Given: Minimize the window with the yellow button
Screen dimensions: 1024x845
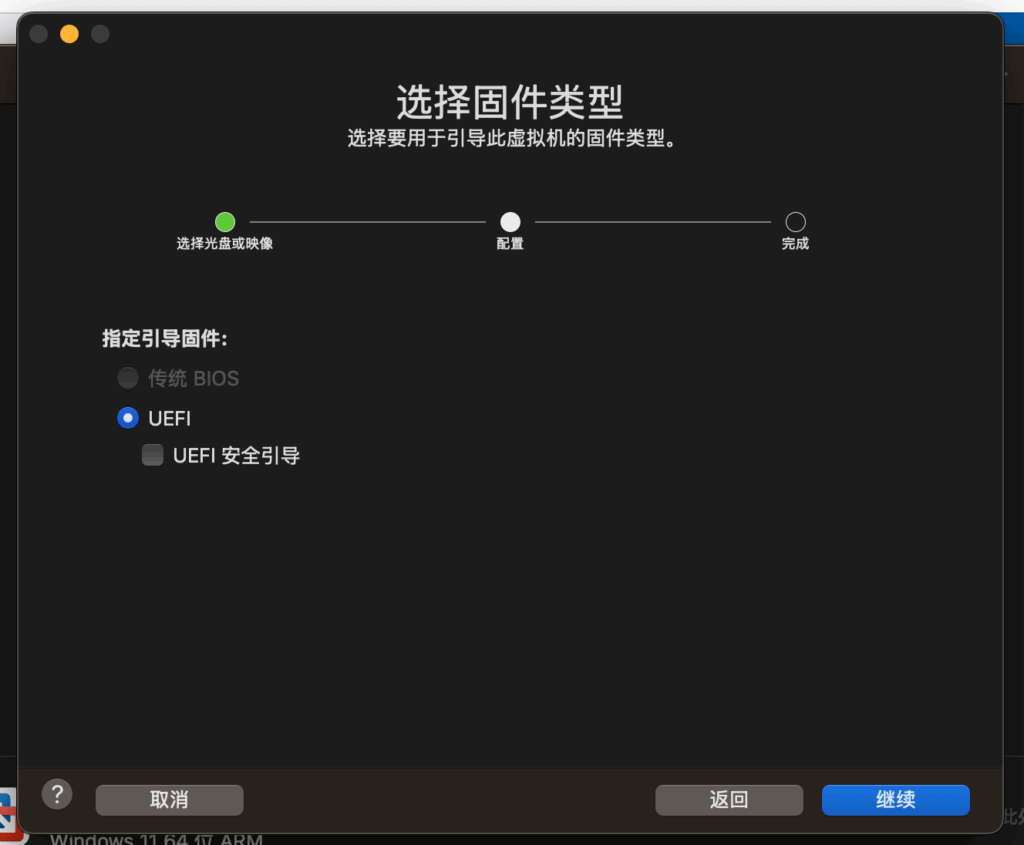Looking at the screenshot, I should (x=69, y=34).
